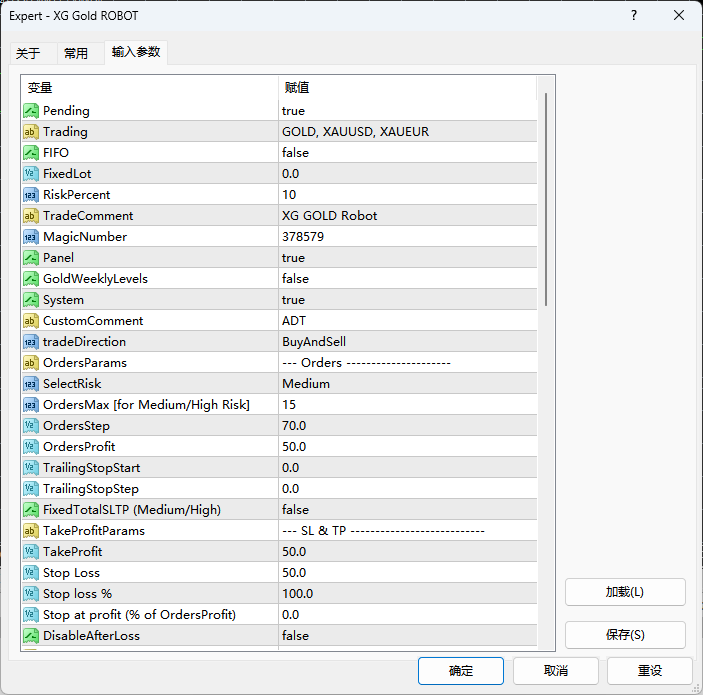
Task: Click the enum icon beside SelectRisk
Action: pyautogui.click(x=31, y=384)
